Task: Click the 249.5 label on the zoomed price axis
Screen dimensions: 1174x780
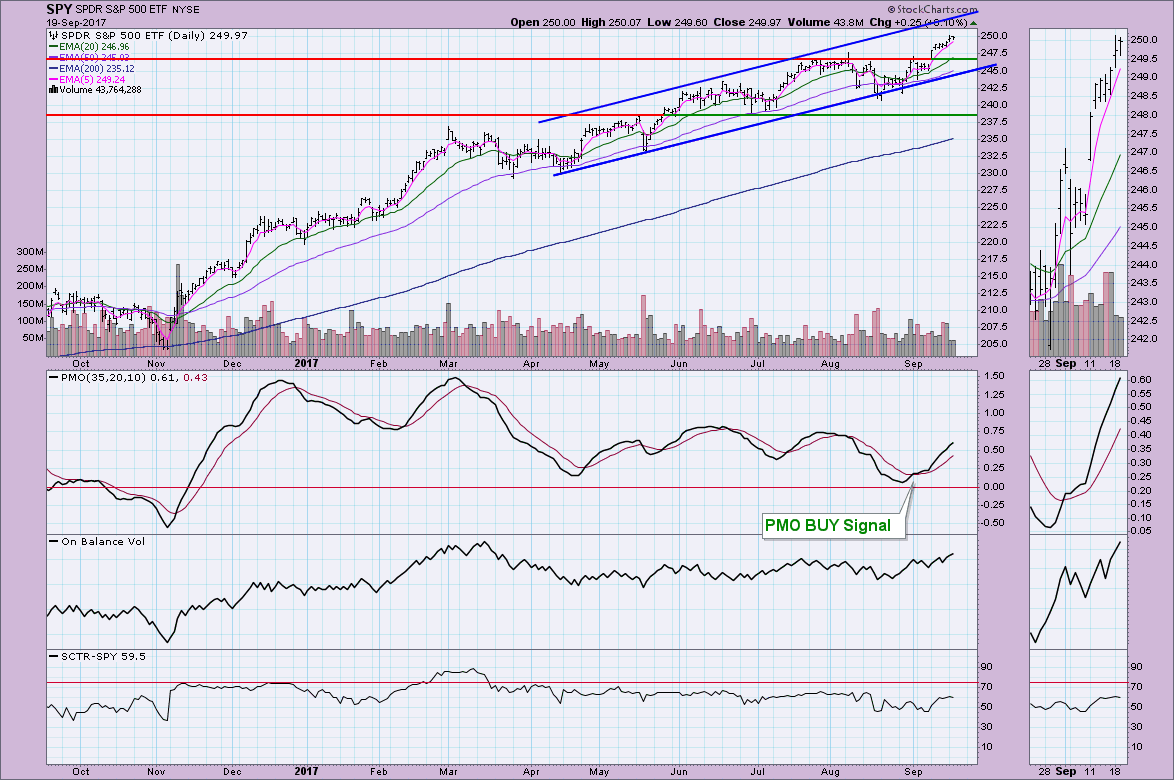Action: tap(1143, 58)
